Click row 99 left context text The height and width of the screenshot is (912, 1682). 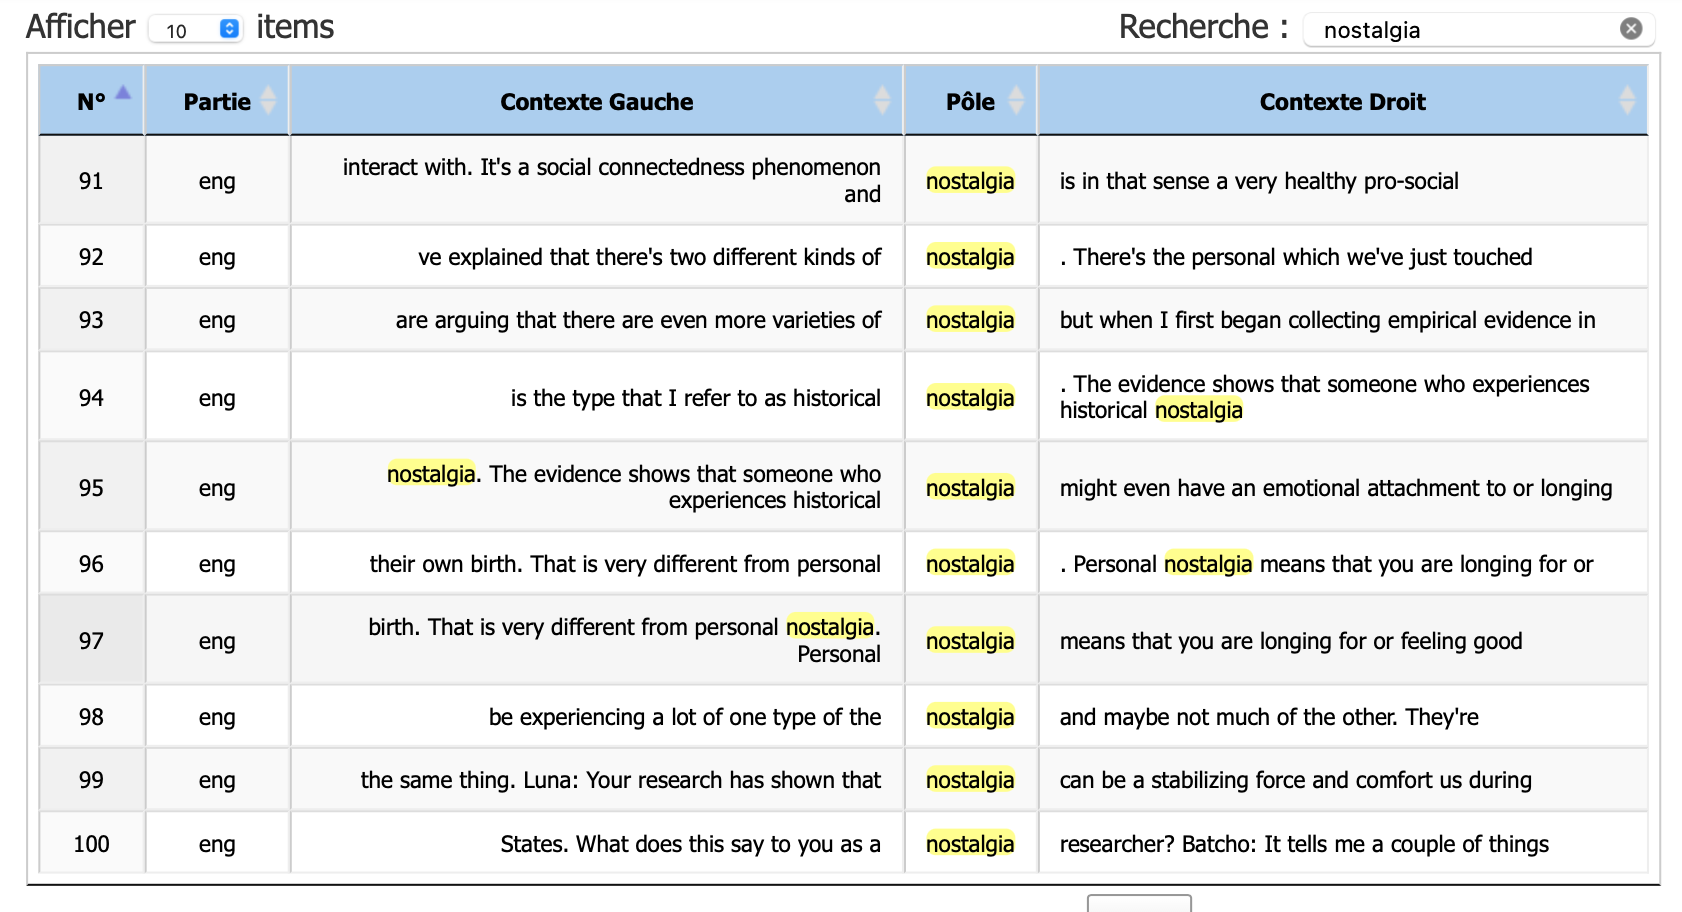point(620,780)
